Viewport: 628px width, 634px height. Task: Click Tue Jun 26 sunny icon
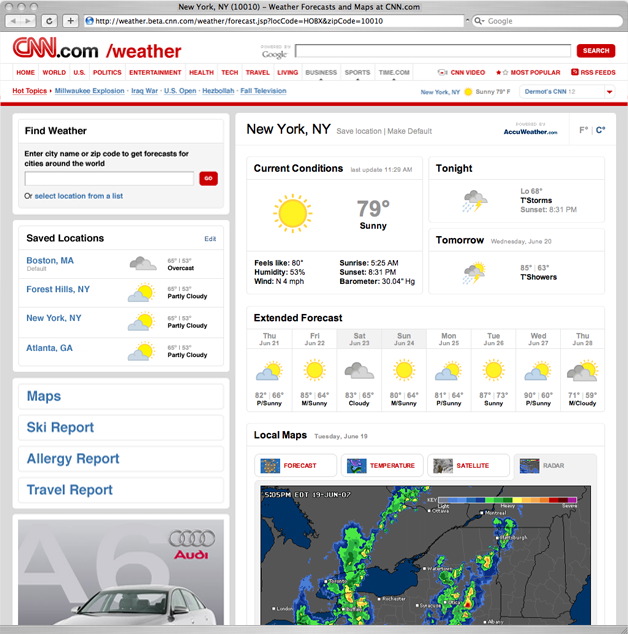tap(493, 370)
